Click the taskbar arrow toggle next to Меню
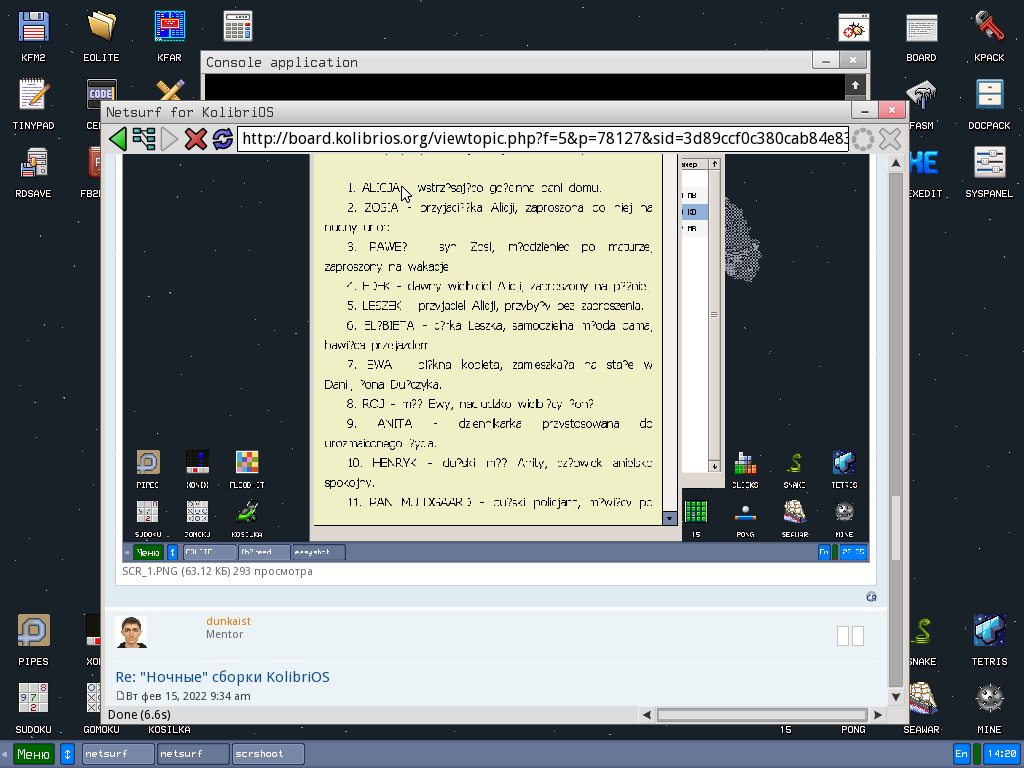The height and width of the screenshot is (768, 1024). [x=68, y=753]
